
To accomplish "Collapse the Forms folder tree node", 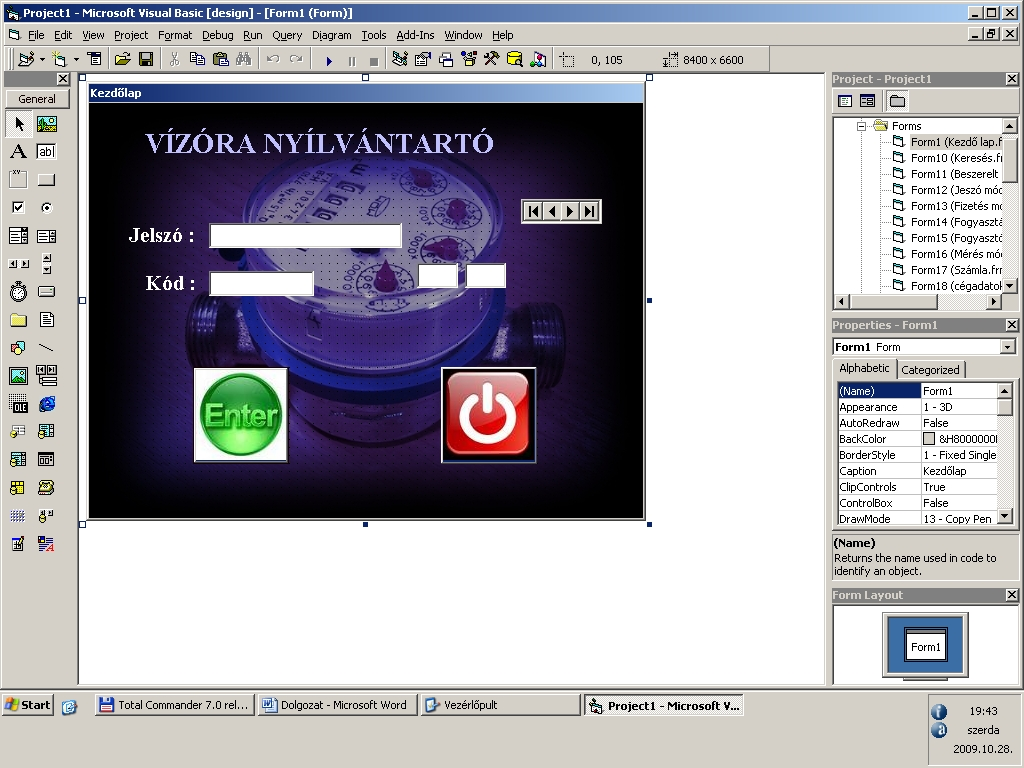I will coord(861,126).
